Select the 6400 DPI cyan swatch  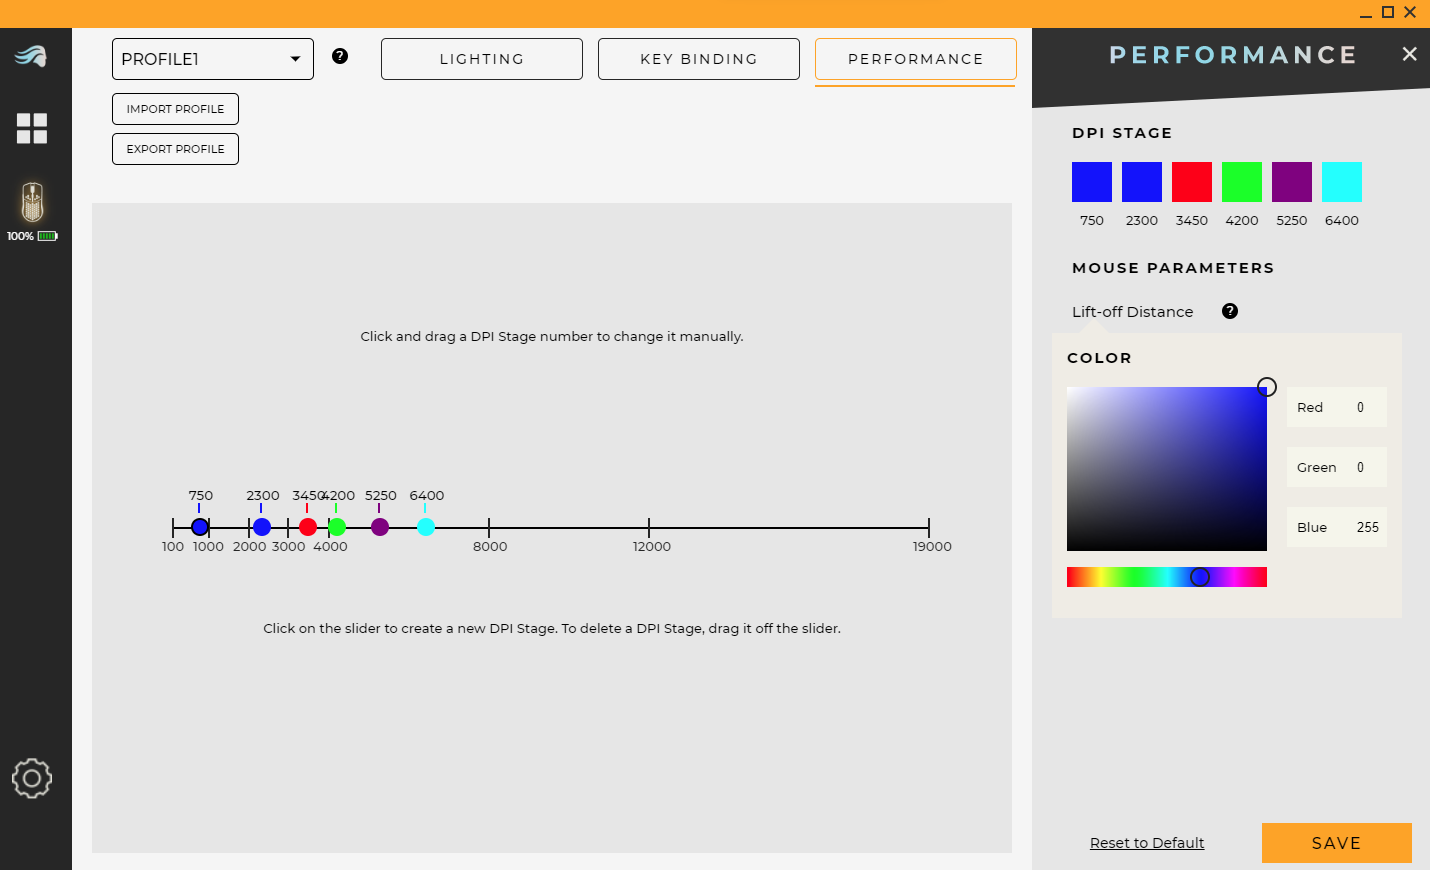[1342, 182]
